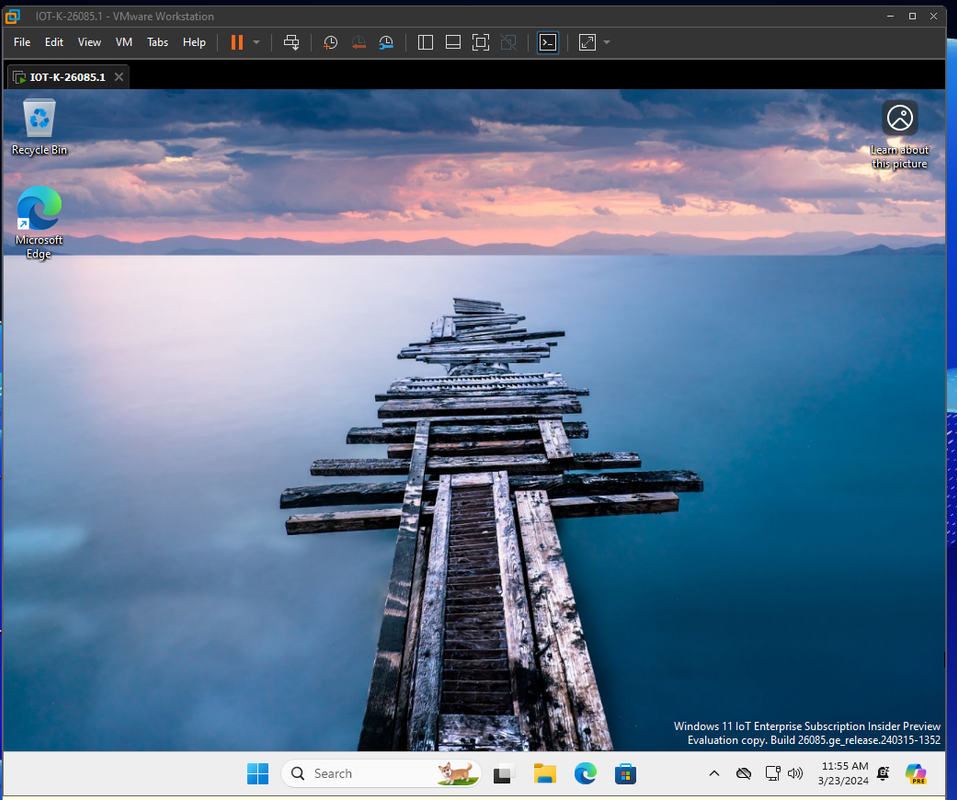Viewport: 957px width, 800px height.
Task: Maximize the VMware Workstation window
Action: tap(912, 16)
